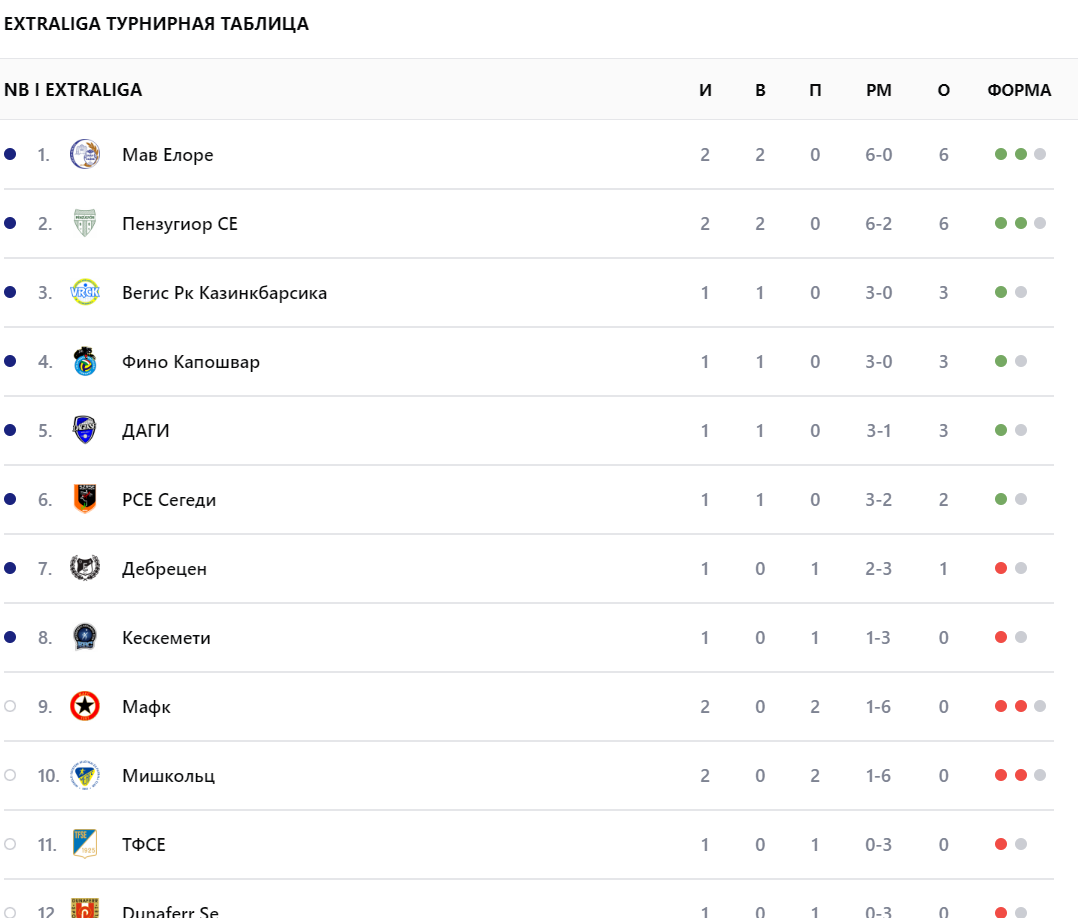The height and width of the screenshot is (918, 1078).
Task: Select the NB I EXTRALIGA league header
Action: pos(73,90)
